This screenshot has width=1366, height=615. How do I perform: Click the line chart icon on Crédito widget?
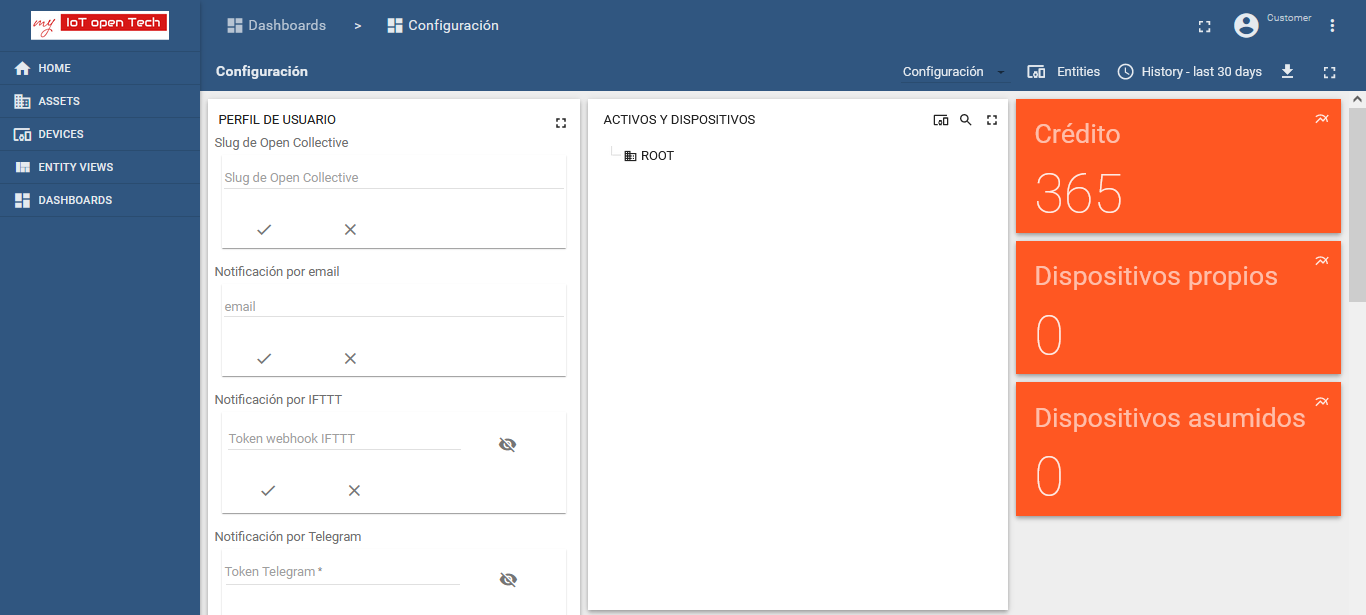point(1321,117)
